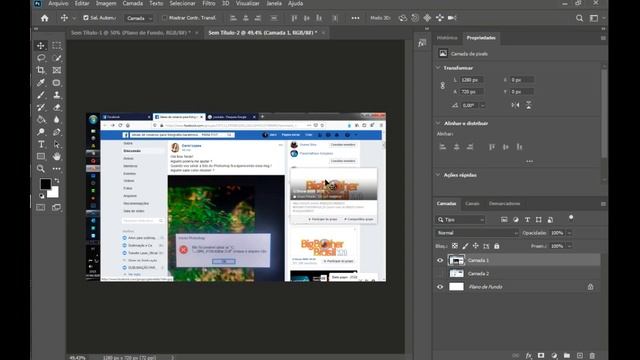640x360 pixels.
Task: Toggle lock transparent pixels
Action: tap(455, 246)
